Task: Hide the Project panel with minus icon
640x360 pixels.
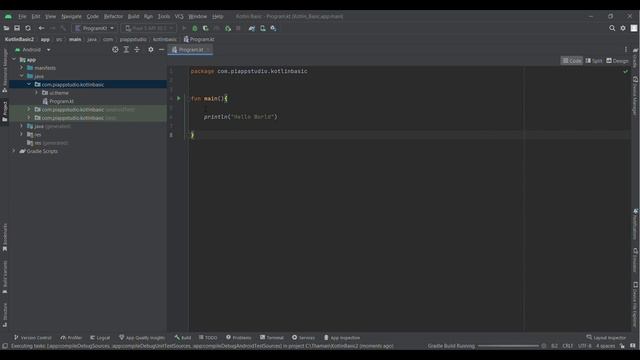Action: point(162,50)
